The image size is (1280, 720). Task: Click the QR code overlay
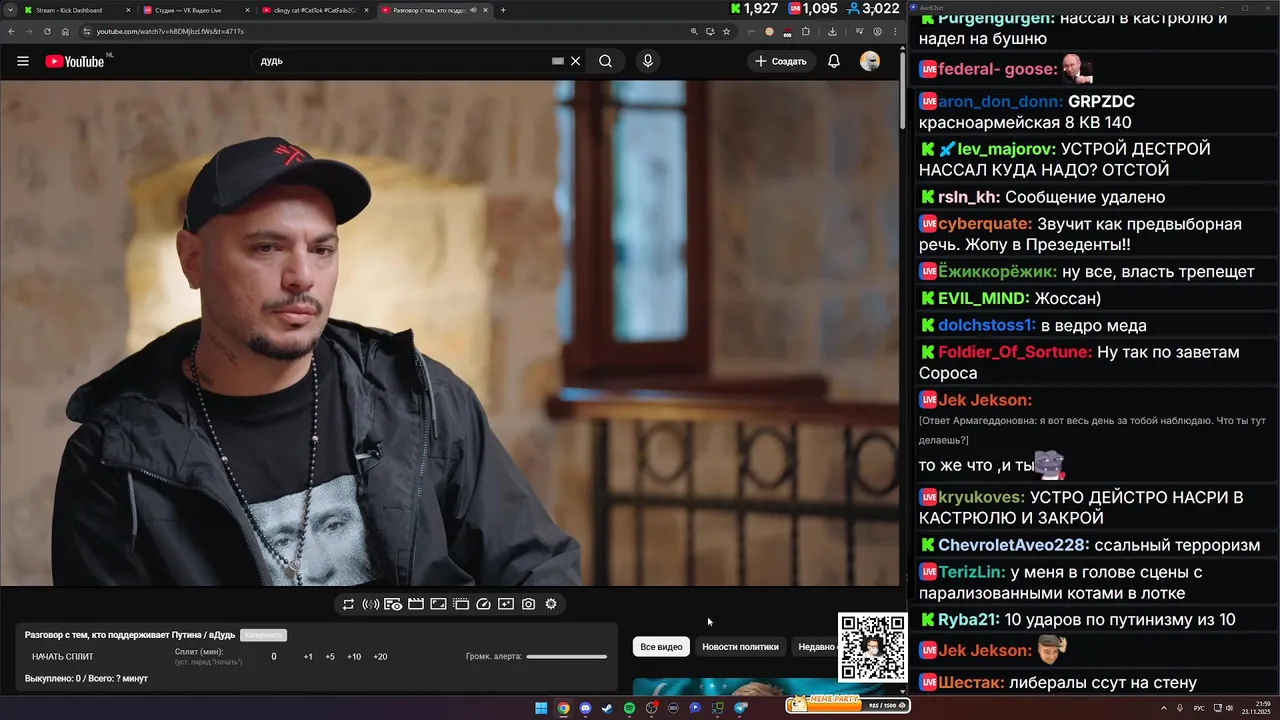tap(872, 647)
